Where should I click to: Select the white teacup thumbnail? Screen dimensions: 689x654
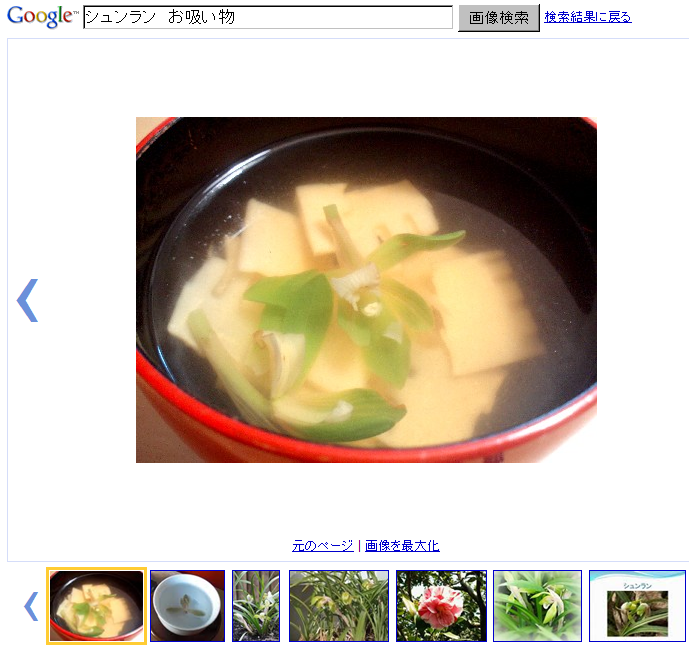(x=188, y=606)
